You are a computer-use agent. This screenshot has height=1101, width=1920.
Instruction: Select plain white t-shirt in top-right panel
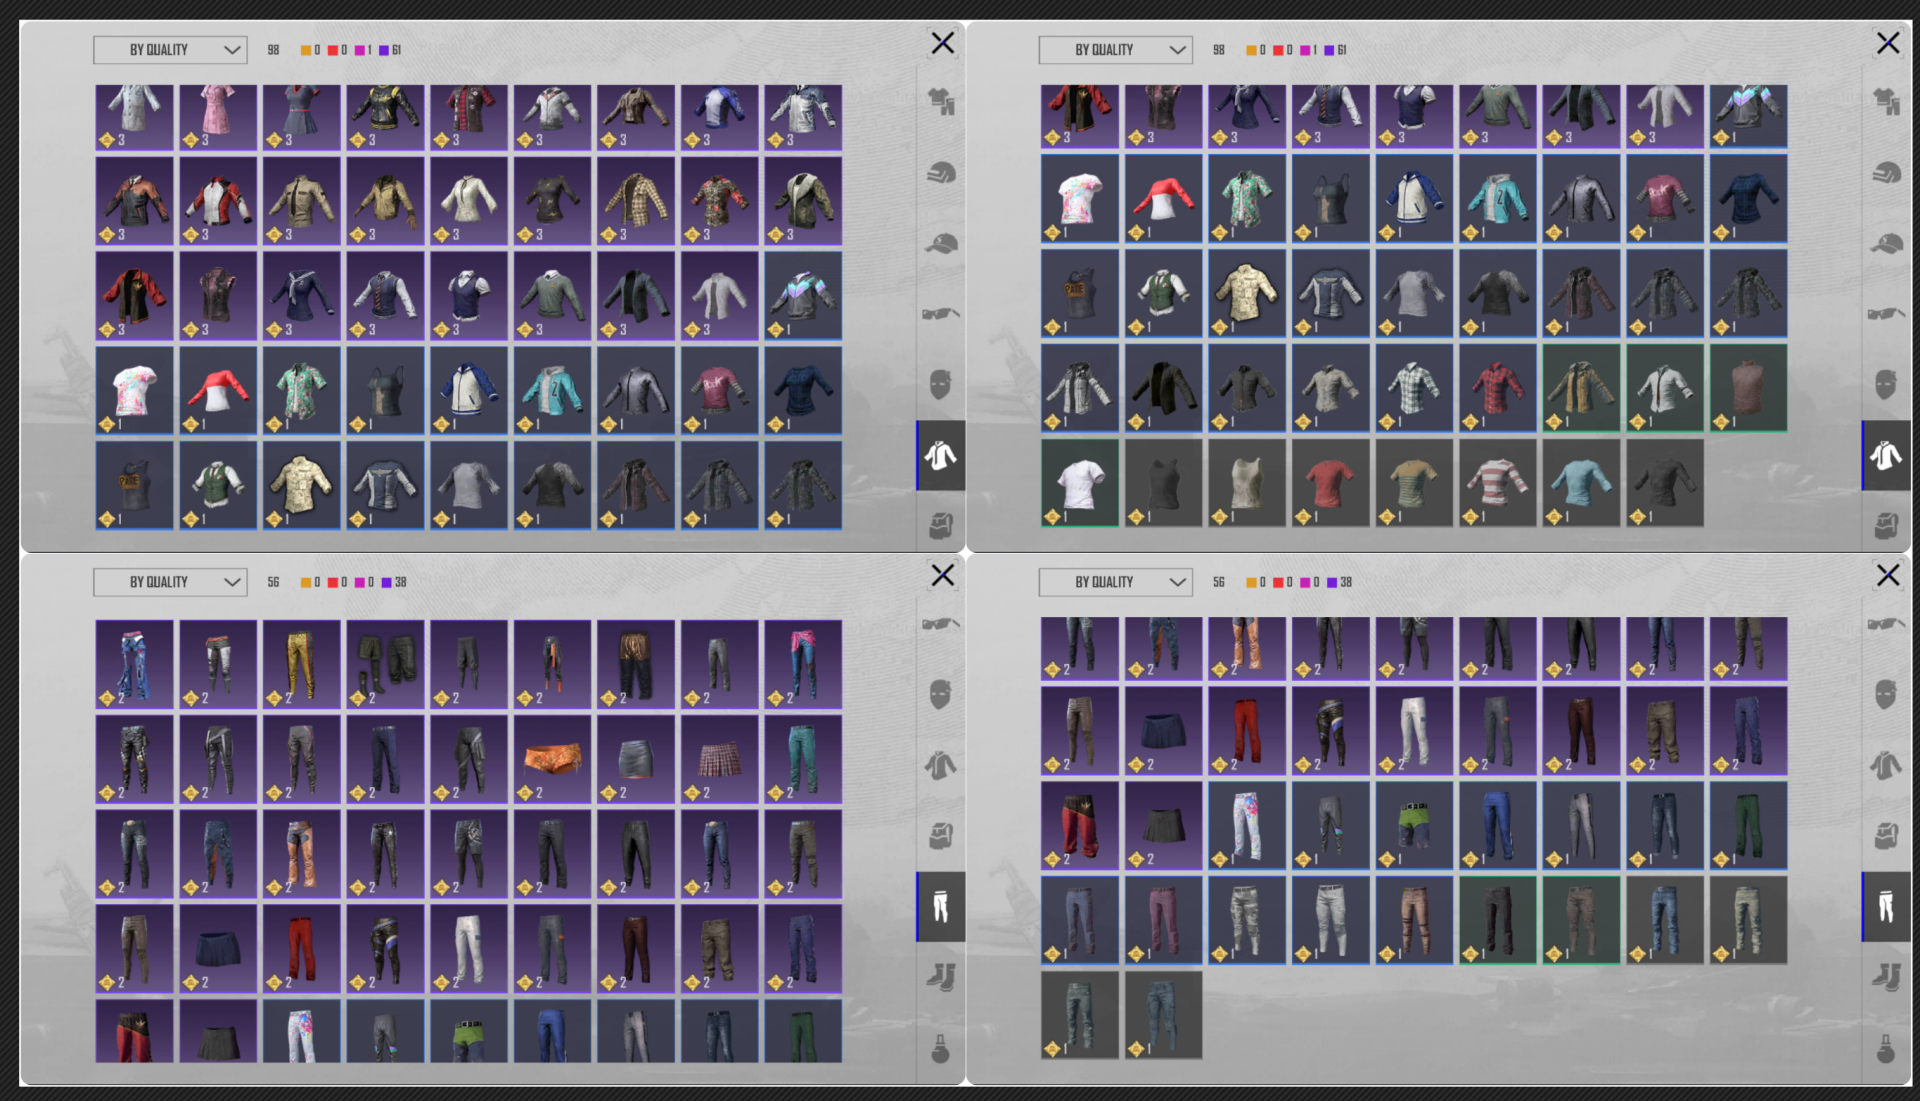coord(1080,483)
